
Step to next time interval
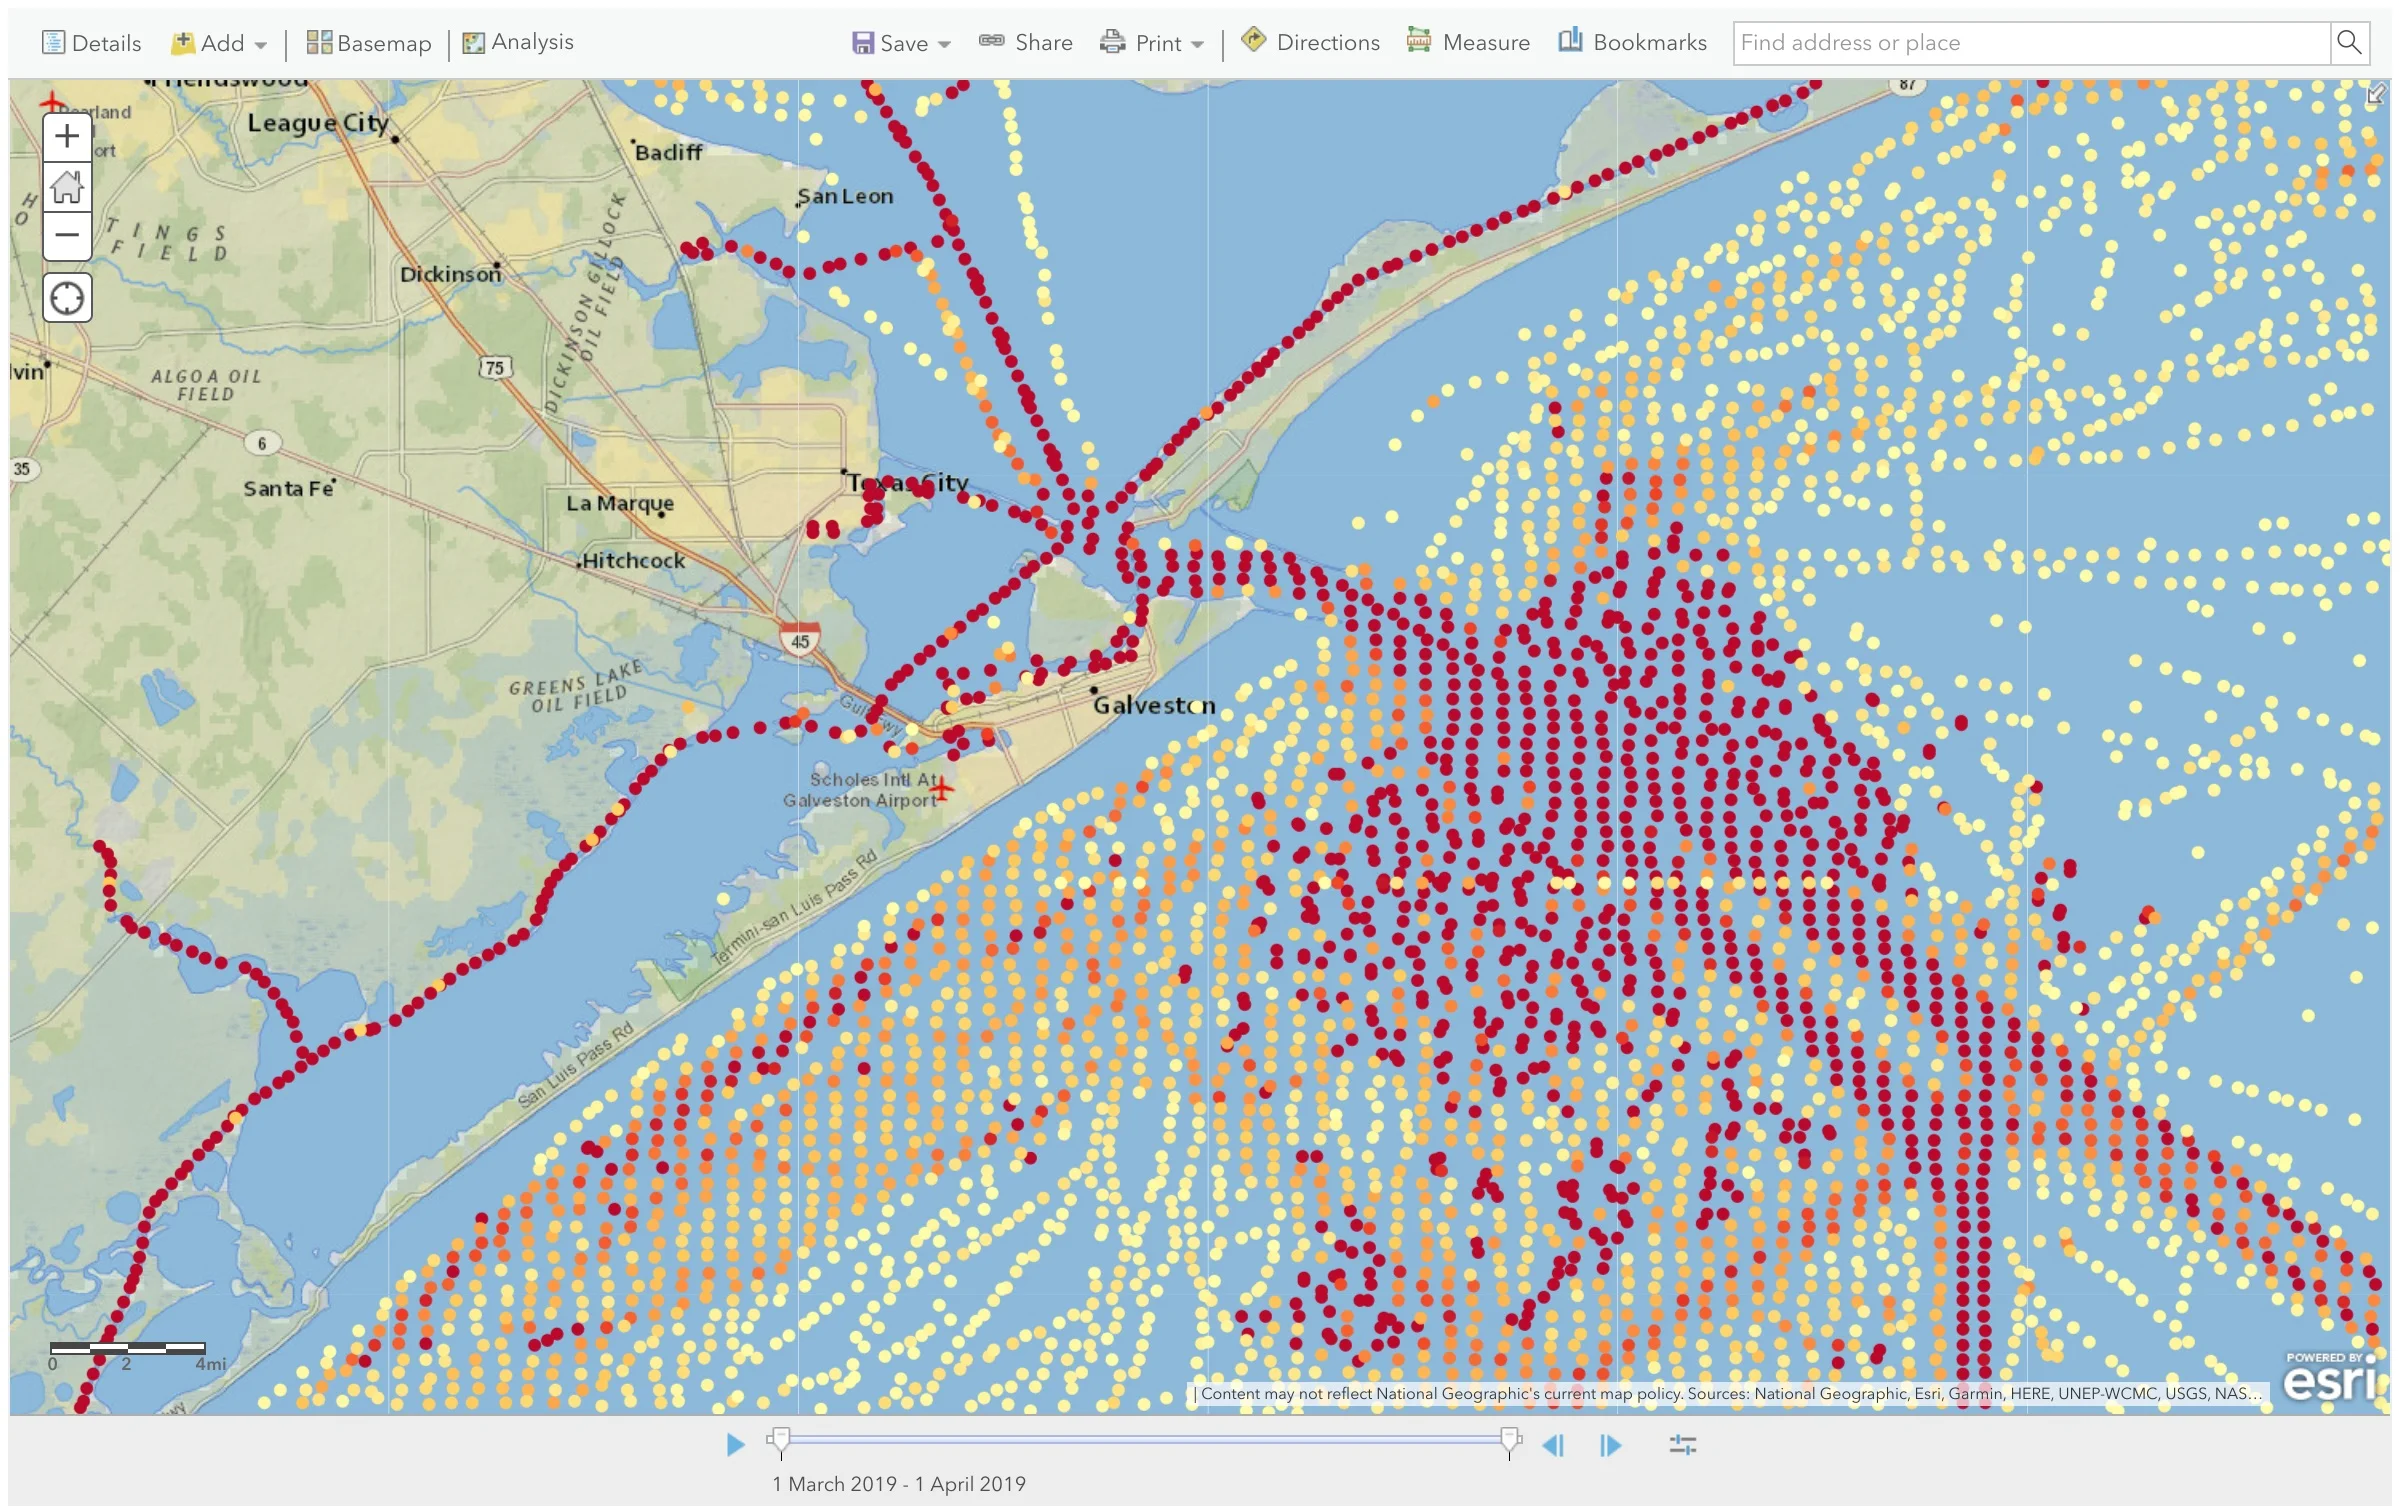coord(1610,1444)
